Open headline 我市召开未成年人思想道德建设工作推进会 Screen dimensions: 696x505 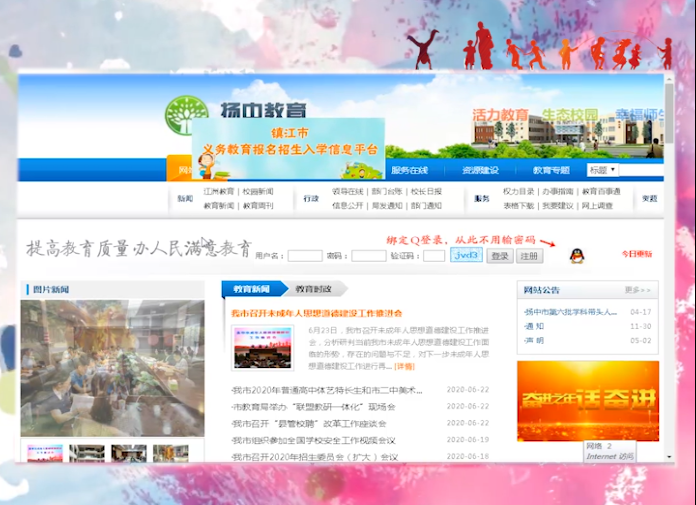click(x=316, y=313)
